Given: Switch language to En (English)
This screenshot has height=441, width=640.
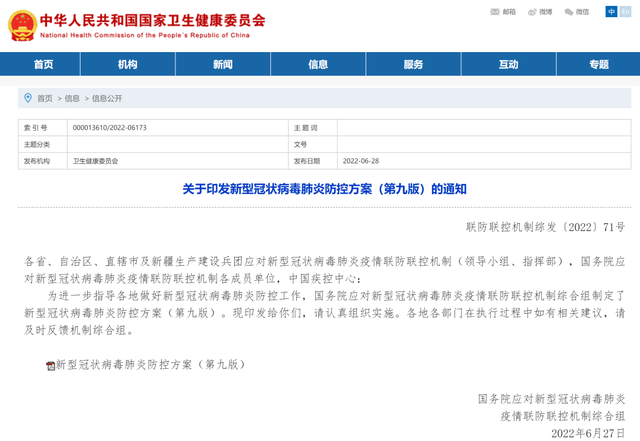Looking at the screenshot, I should click(x=626, y=12).
